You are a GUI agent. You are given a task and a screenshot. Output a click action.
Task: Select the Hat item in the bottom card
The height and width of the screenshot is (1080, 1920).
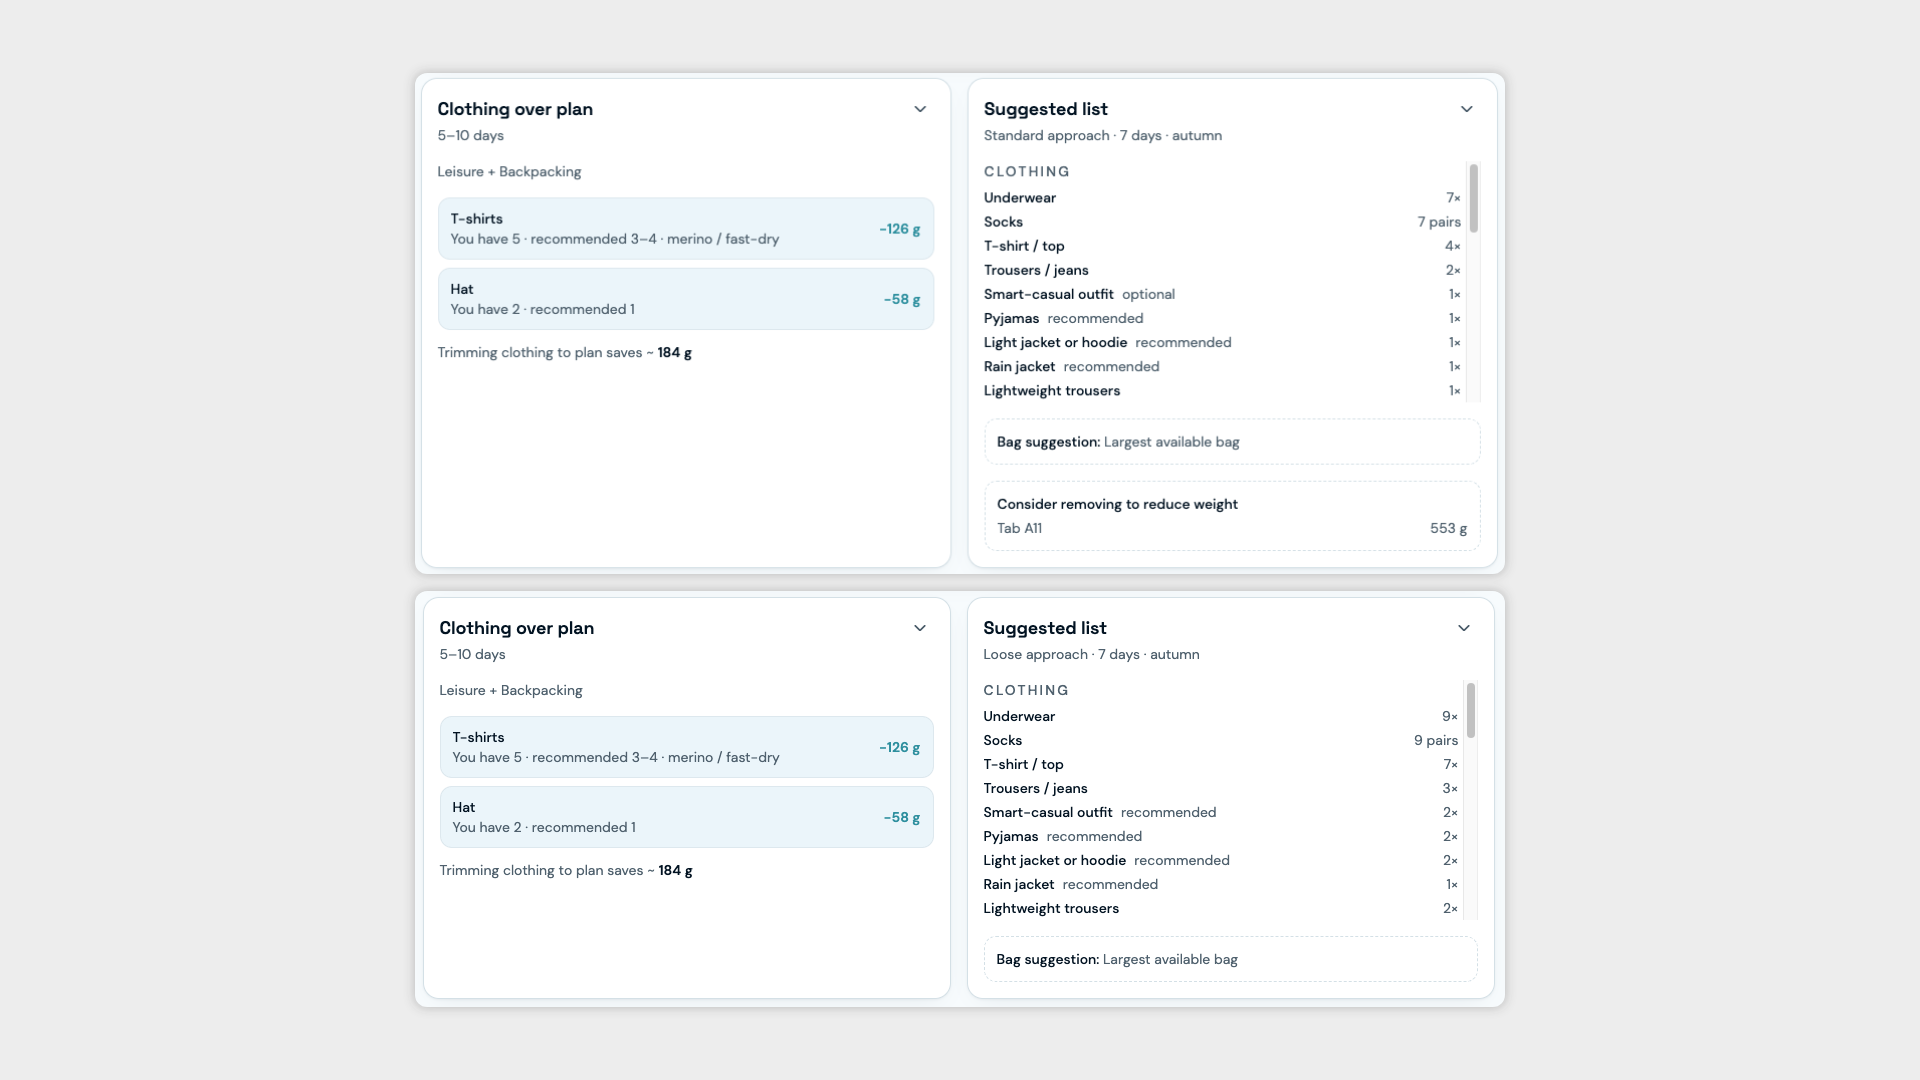tap(687, 817)
